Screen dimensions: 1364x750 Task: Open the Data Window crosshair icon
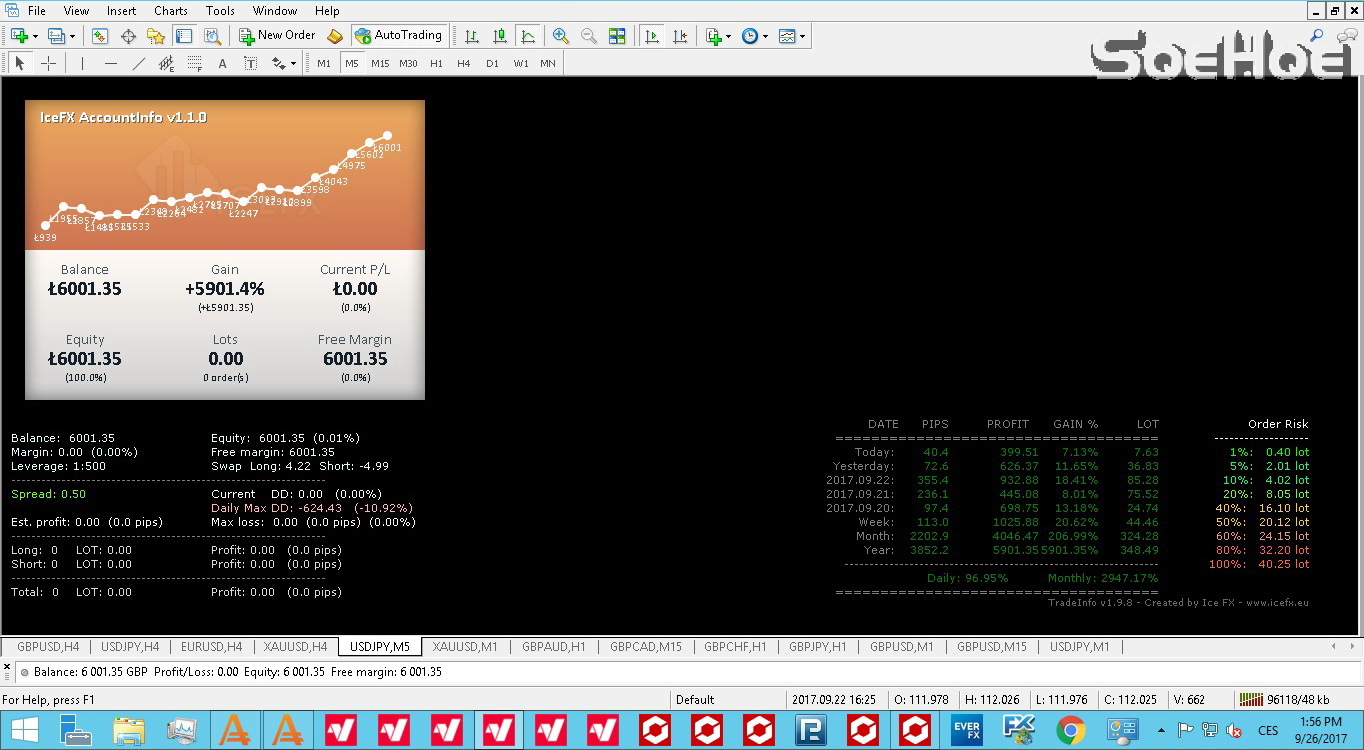(x=128, y=36)
